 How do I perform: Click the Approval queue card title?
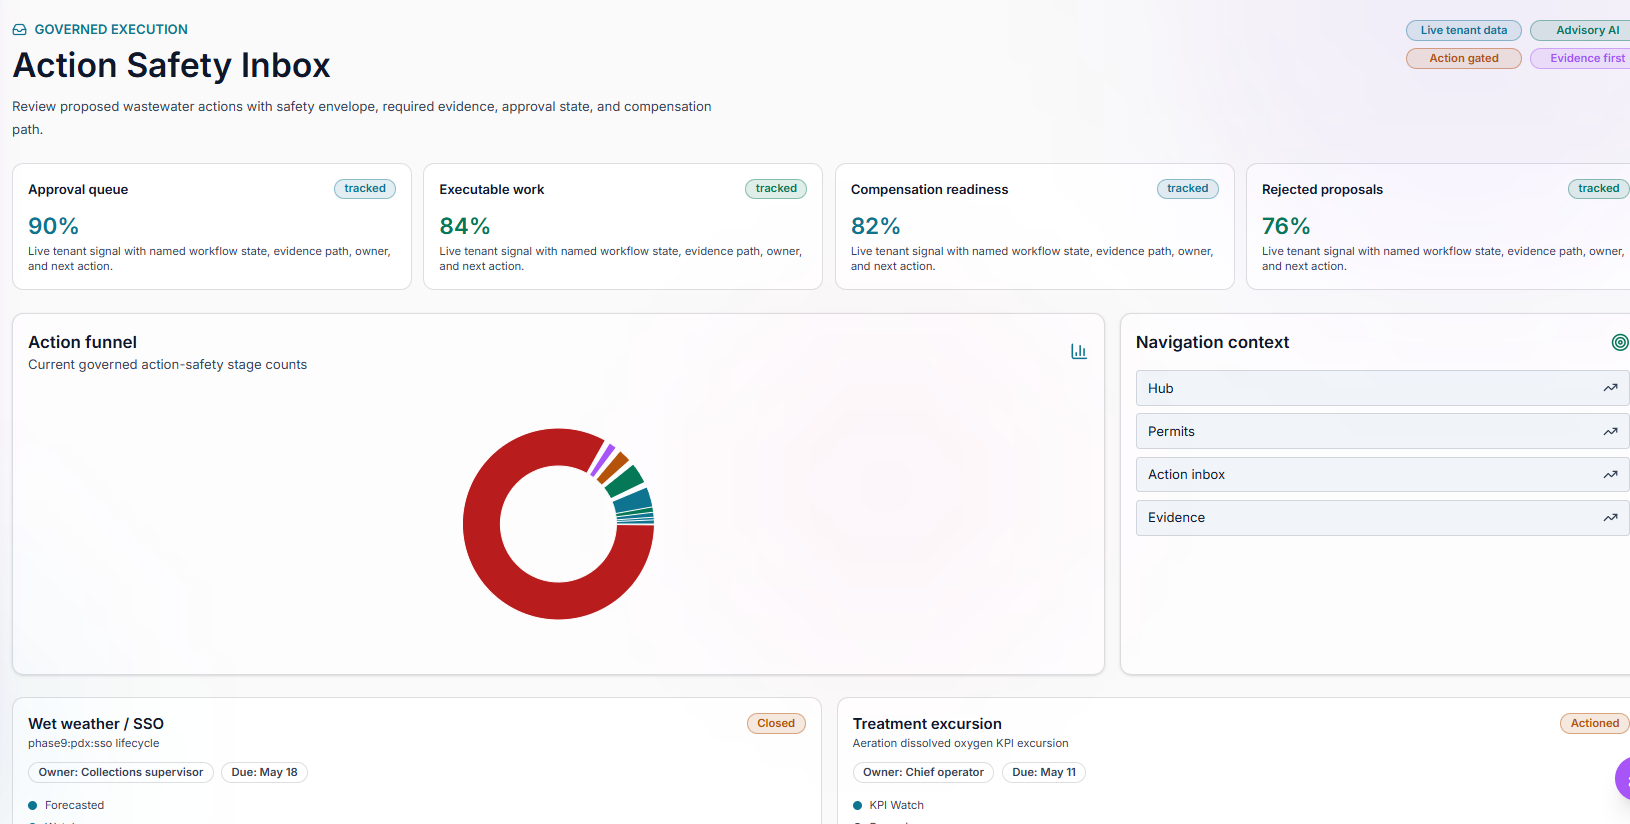78,189
